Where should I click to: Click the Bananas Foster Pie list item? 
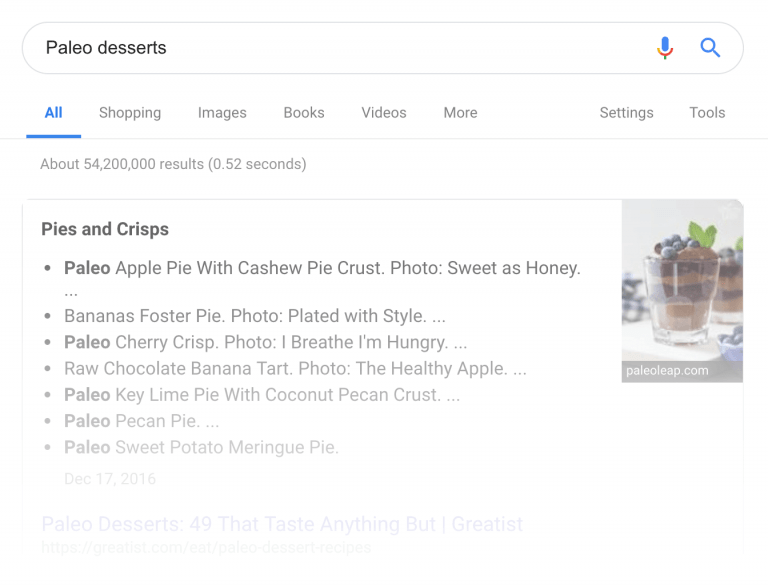255,316
